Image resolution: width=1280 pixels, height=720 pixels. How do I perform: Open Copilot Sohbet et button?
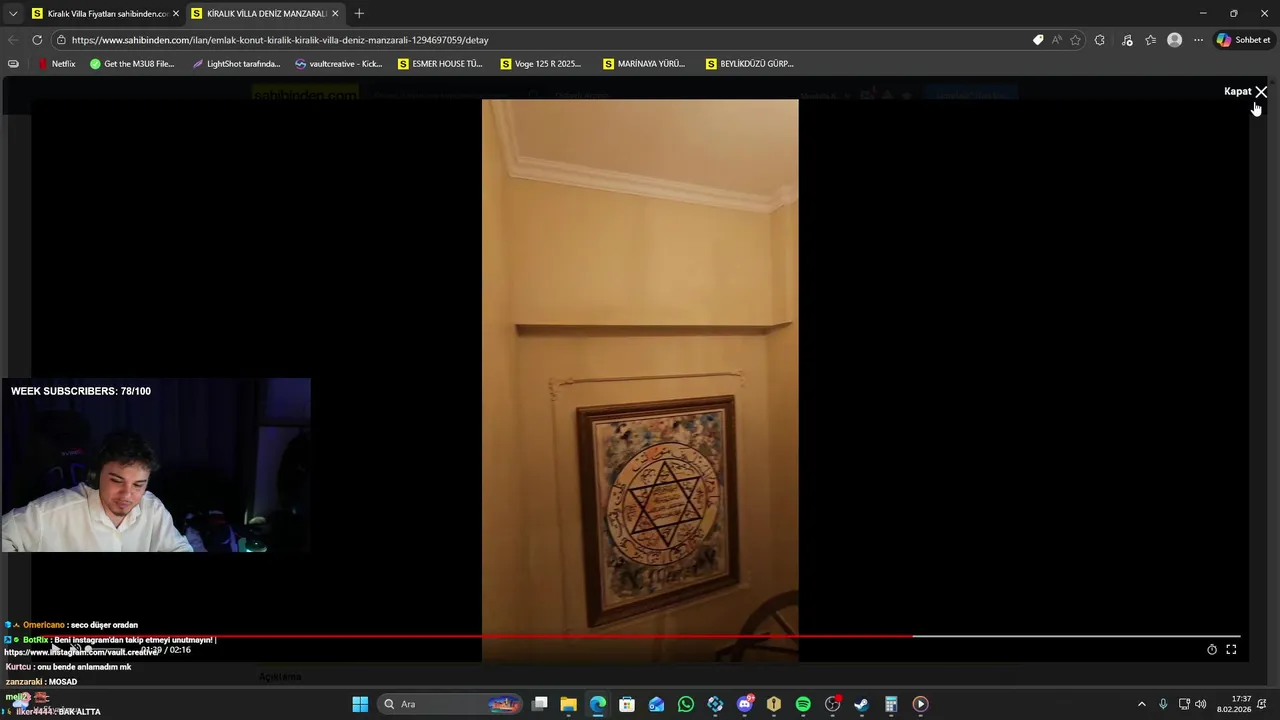point(1244,40)
